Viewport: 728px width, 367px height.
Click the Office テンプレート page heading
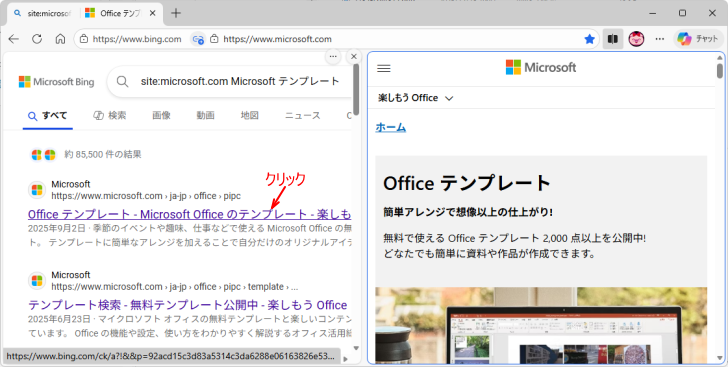click(467, 183)
